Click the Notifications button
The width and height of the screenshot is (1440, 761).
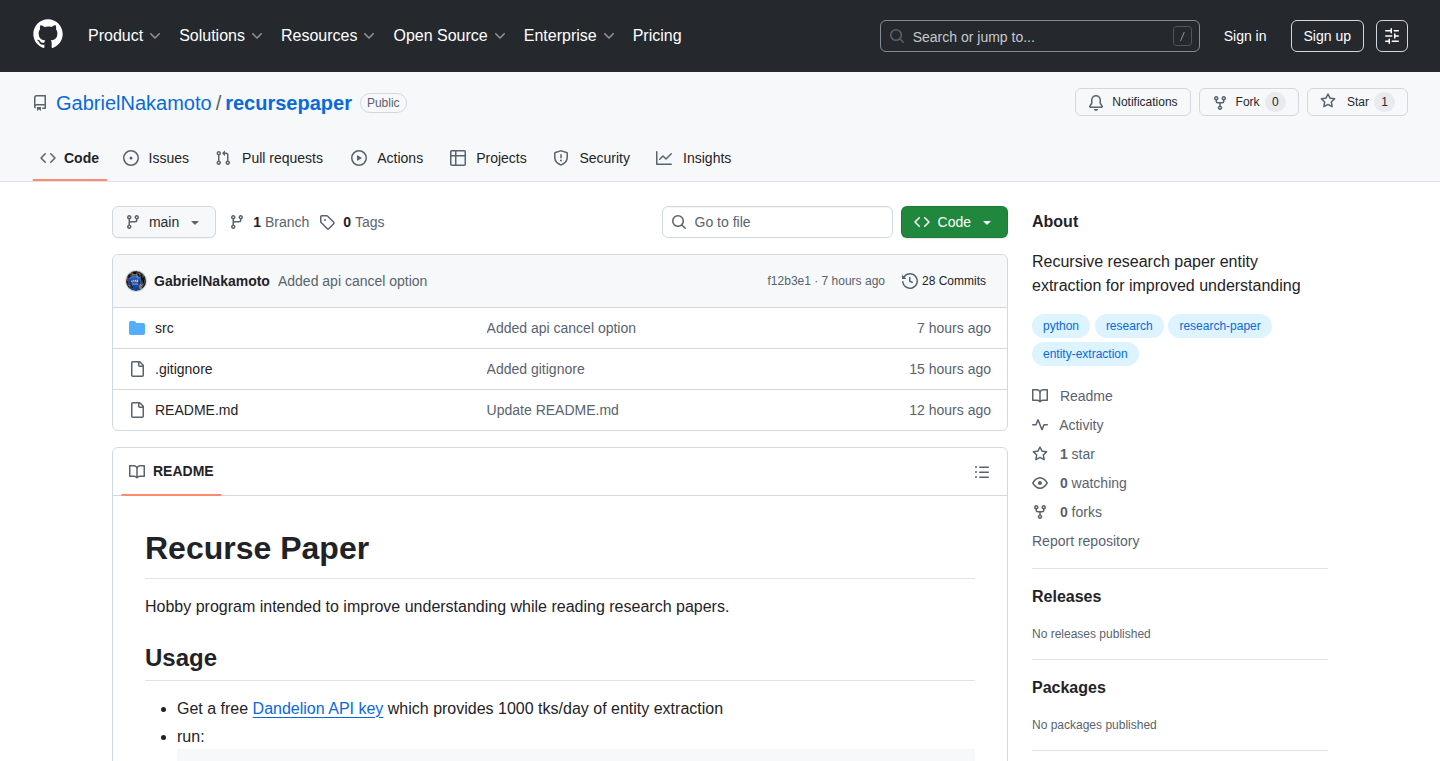pos(1133,102)
